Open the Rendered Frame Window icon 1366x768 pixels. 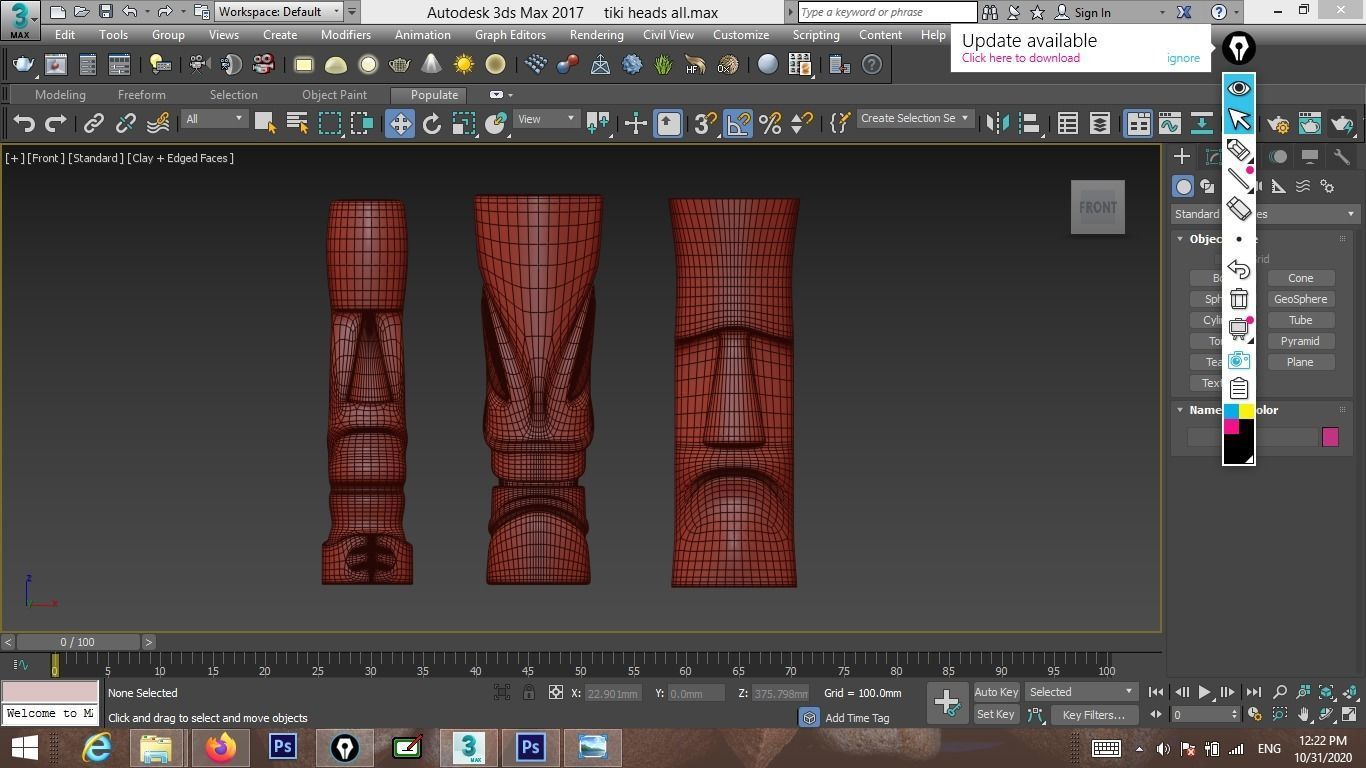click(x=1310, y=124)
